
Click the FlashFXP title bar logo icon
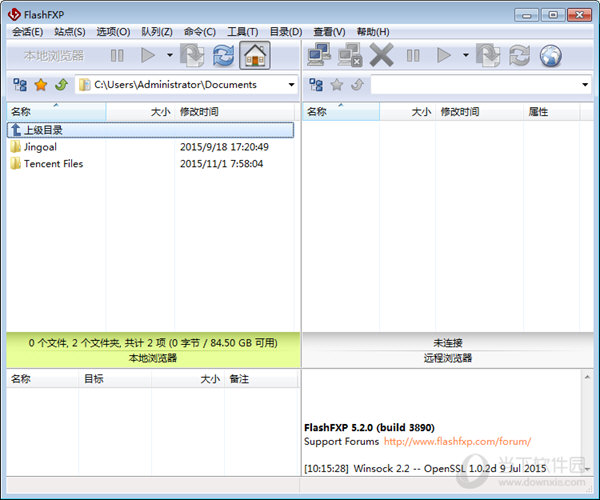pyautogui.click(x=14, y=15)
